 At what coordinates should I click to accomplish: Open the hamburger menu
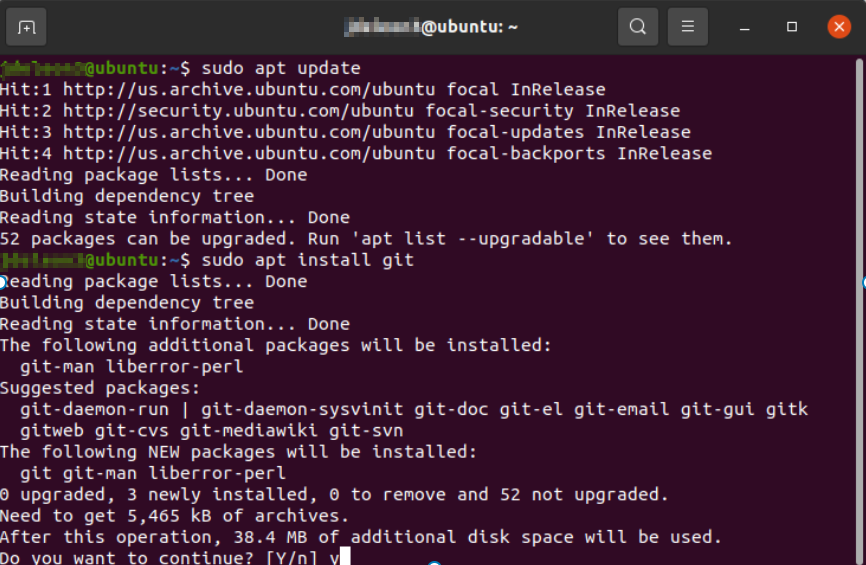point(688,27)
